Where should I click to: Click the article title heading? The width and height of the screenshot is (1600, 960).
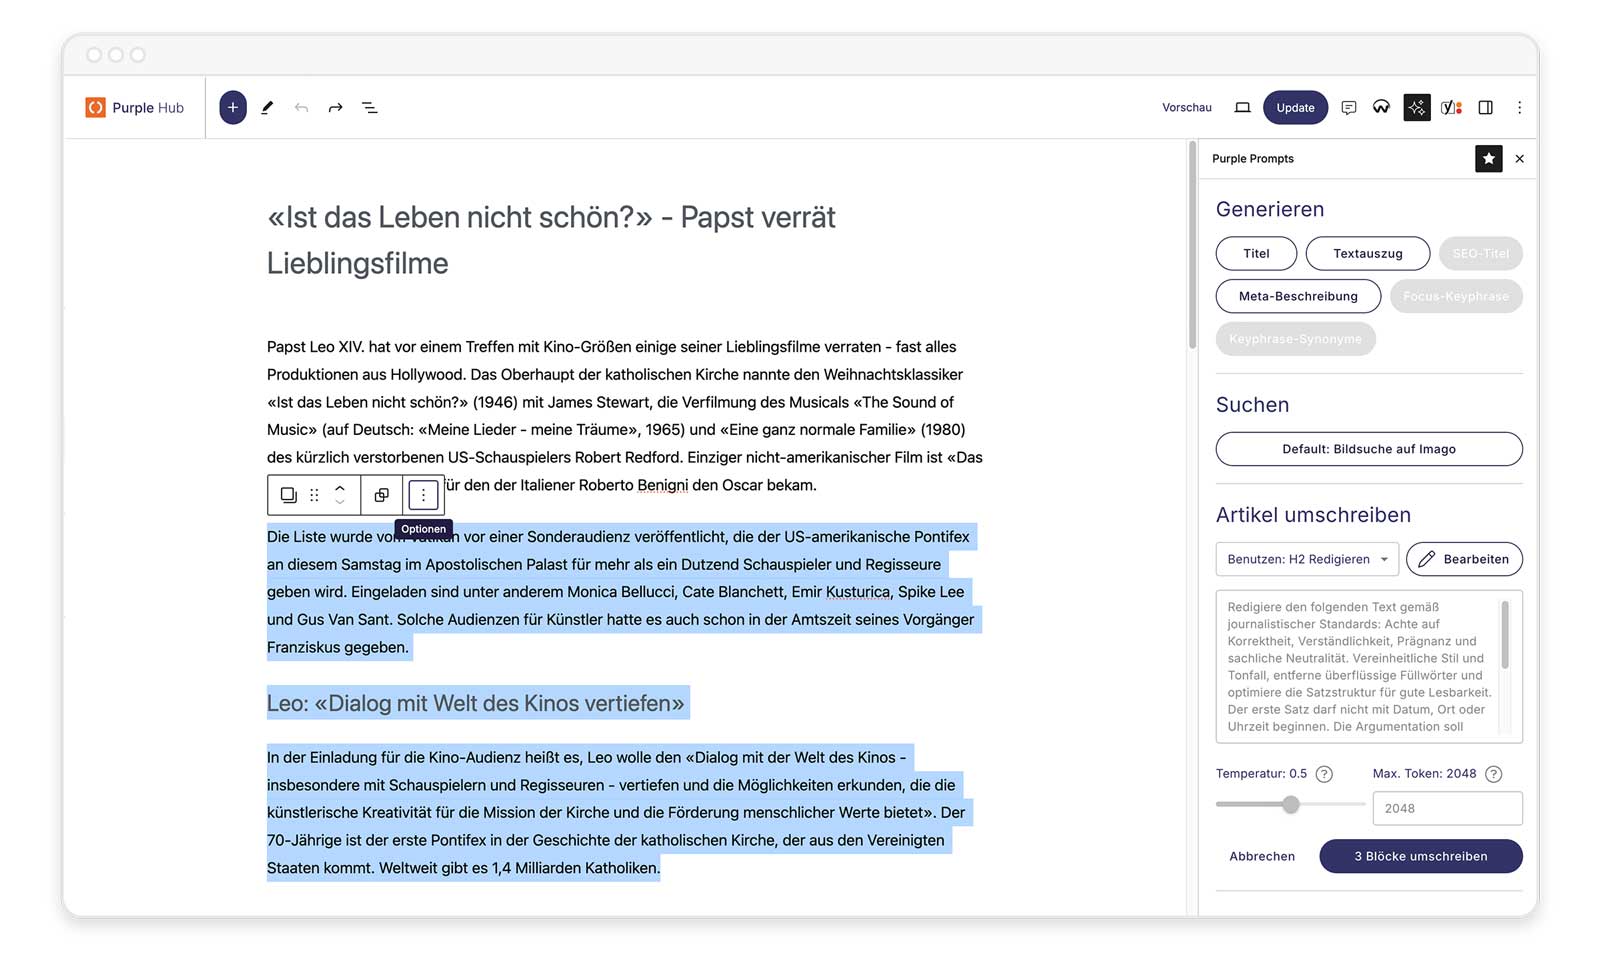click(x=551, y=240)
